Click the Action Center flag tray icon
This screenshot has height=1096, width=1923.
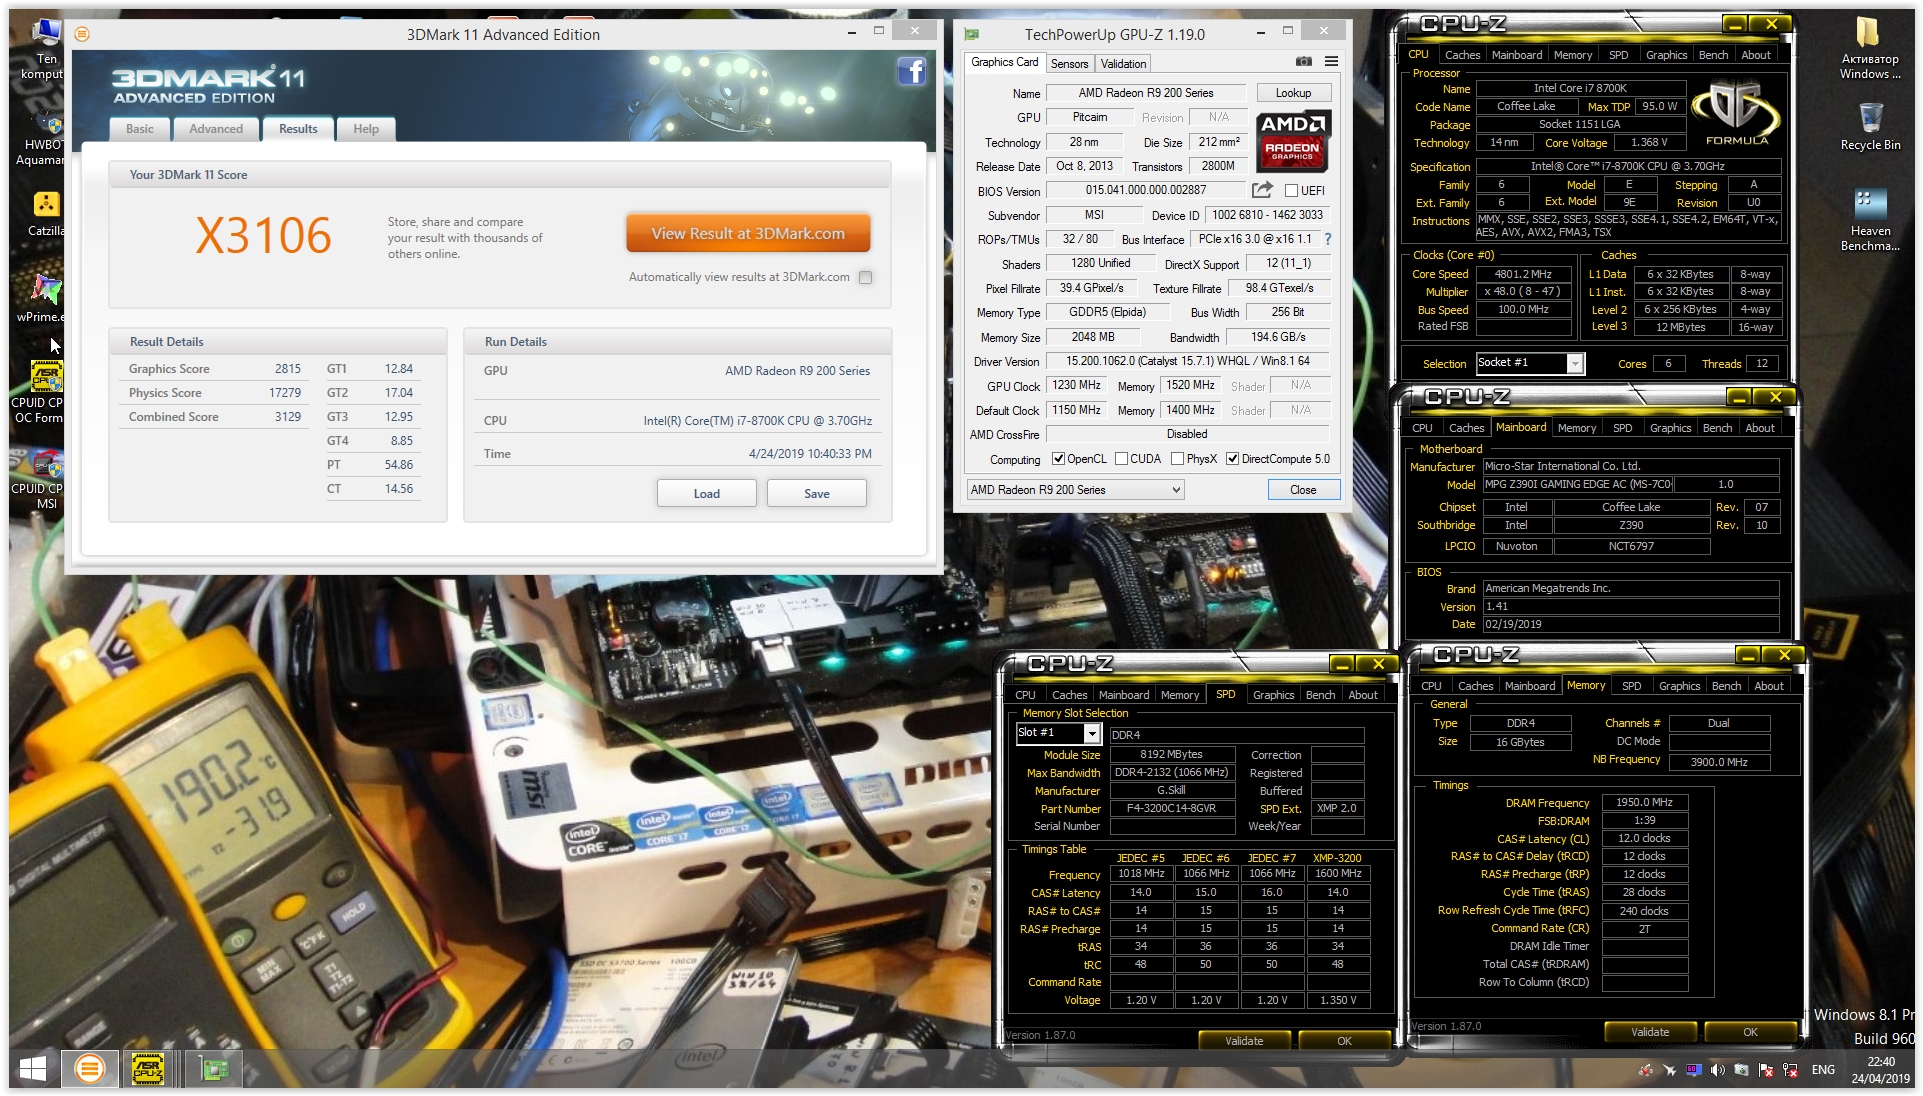(1765, 1070)
